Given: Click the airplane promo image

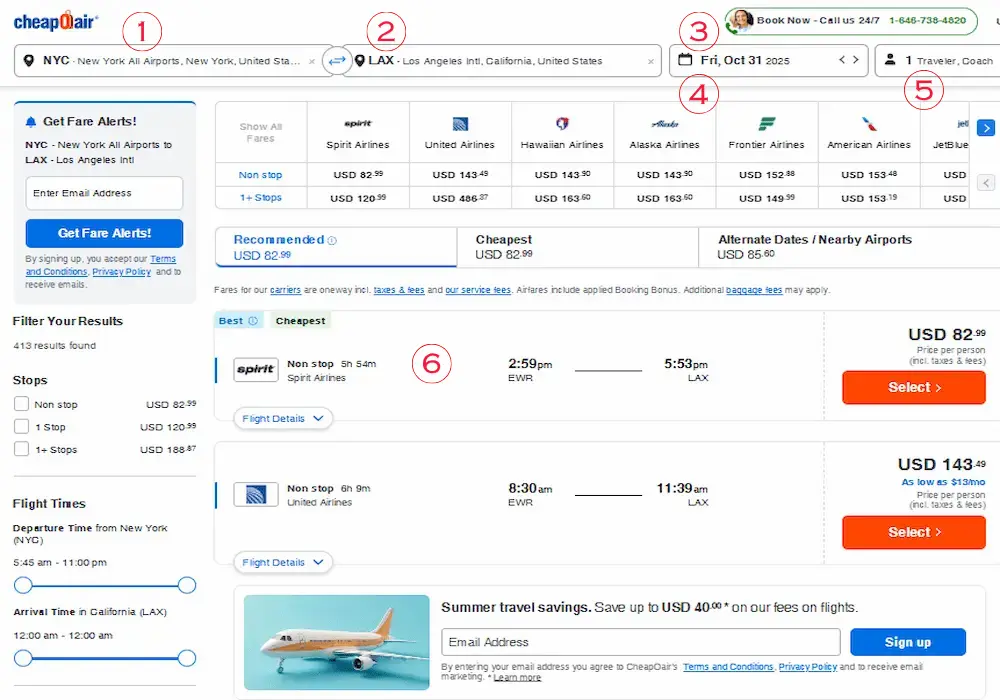Looking at the screenshot, I should 337,643.
